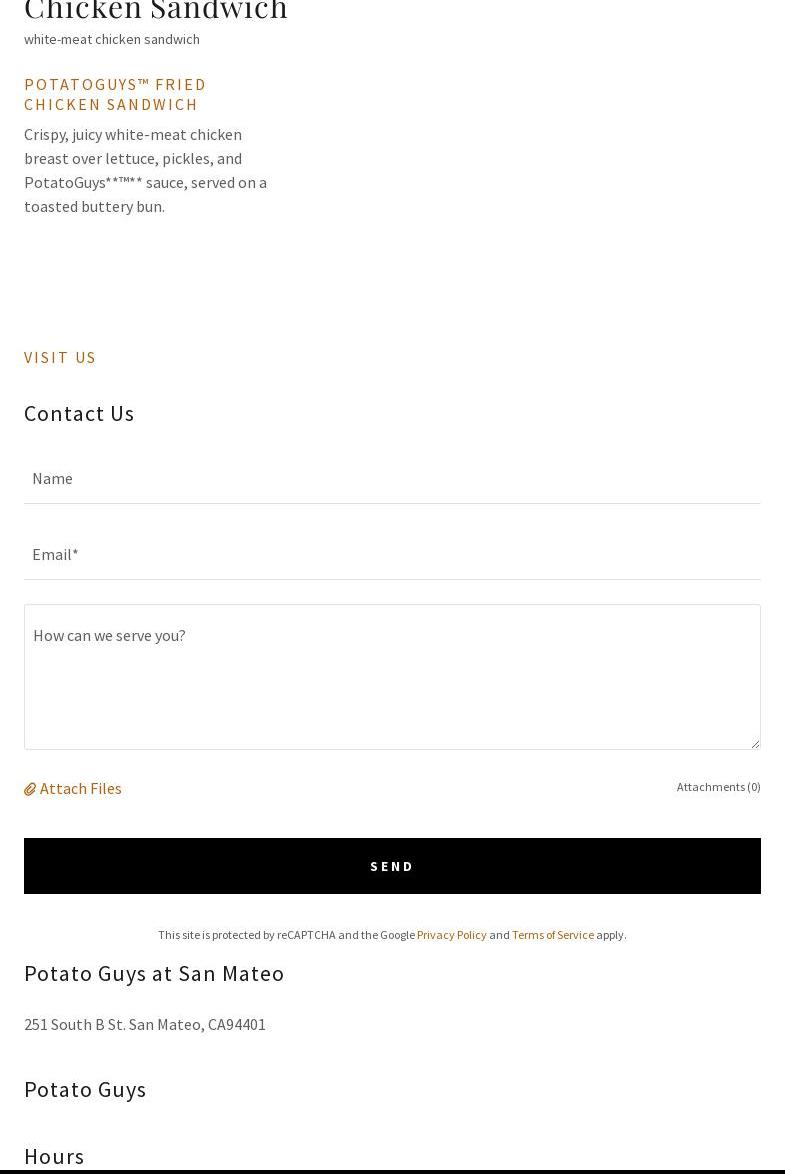785x1174 pixels.
Task: Click the Contact Us heading
Action: click(x=79, y=413)
